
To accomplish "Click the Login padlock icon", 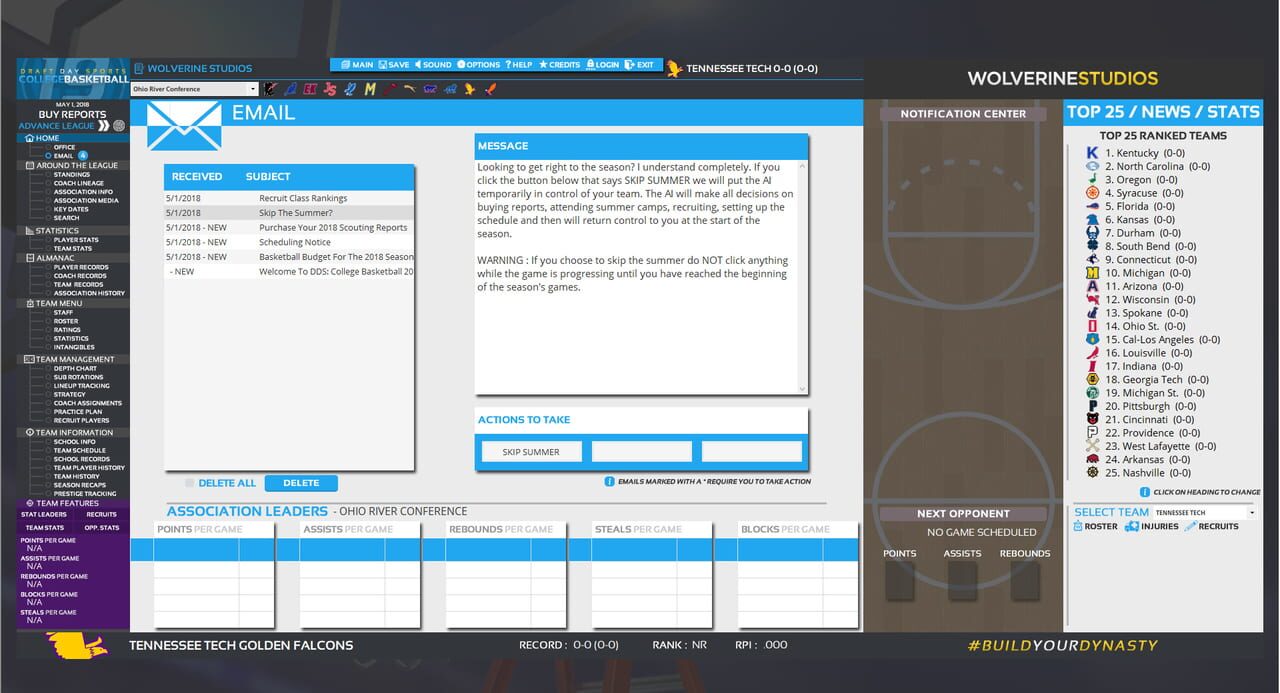I will point(590,64).
